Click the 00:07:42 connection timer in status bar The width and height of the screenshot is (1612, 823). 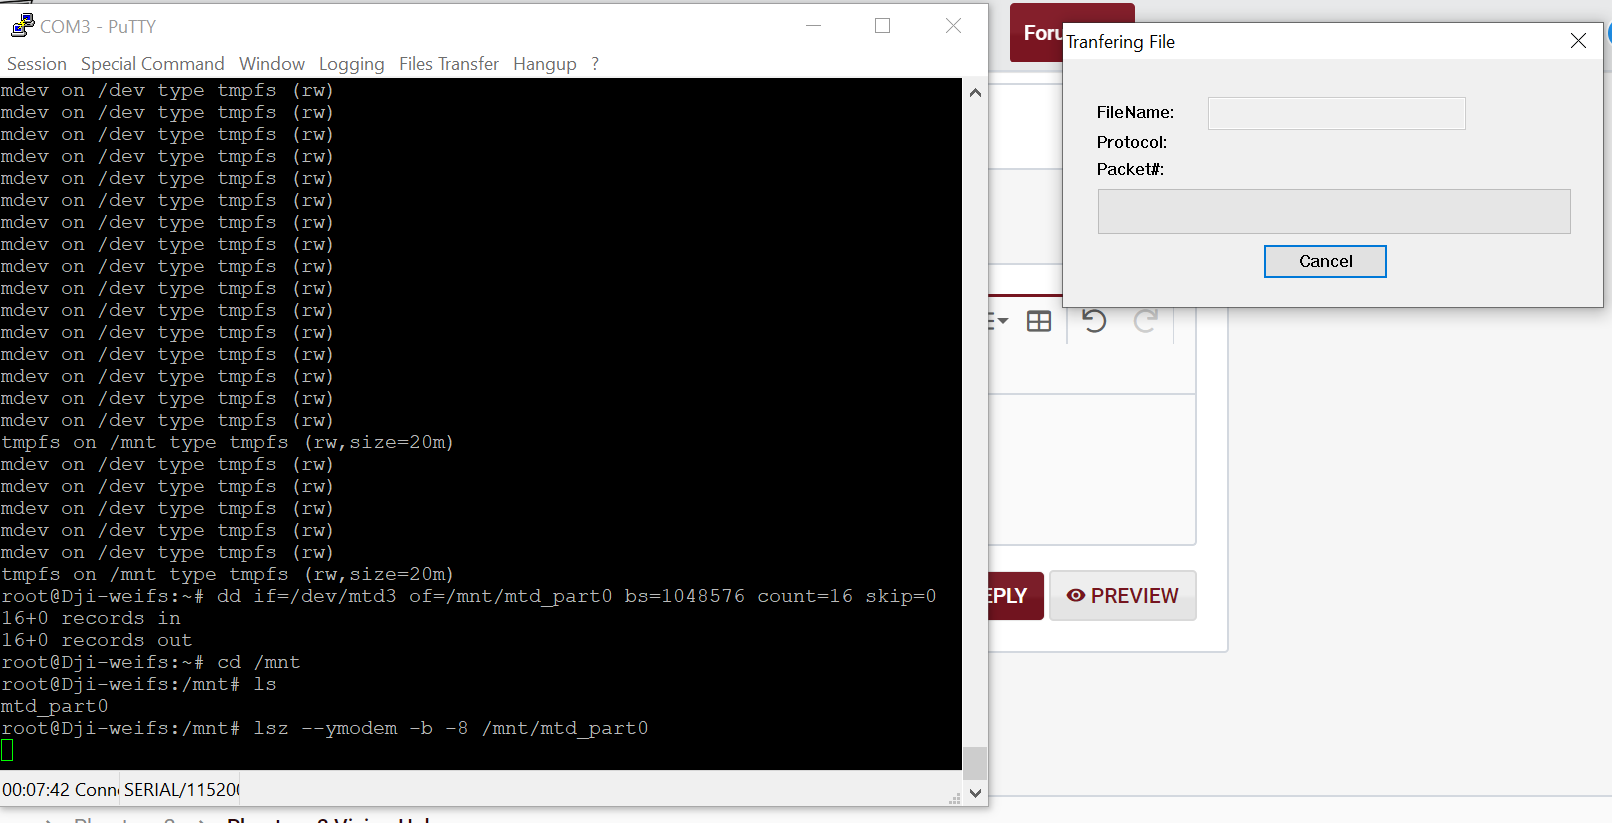[x=60, y=790]
